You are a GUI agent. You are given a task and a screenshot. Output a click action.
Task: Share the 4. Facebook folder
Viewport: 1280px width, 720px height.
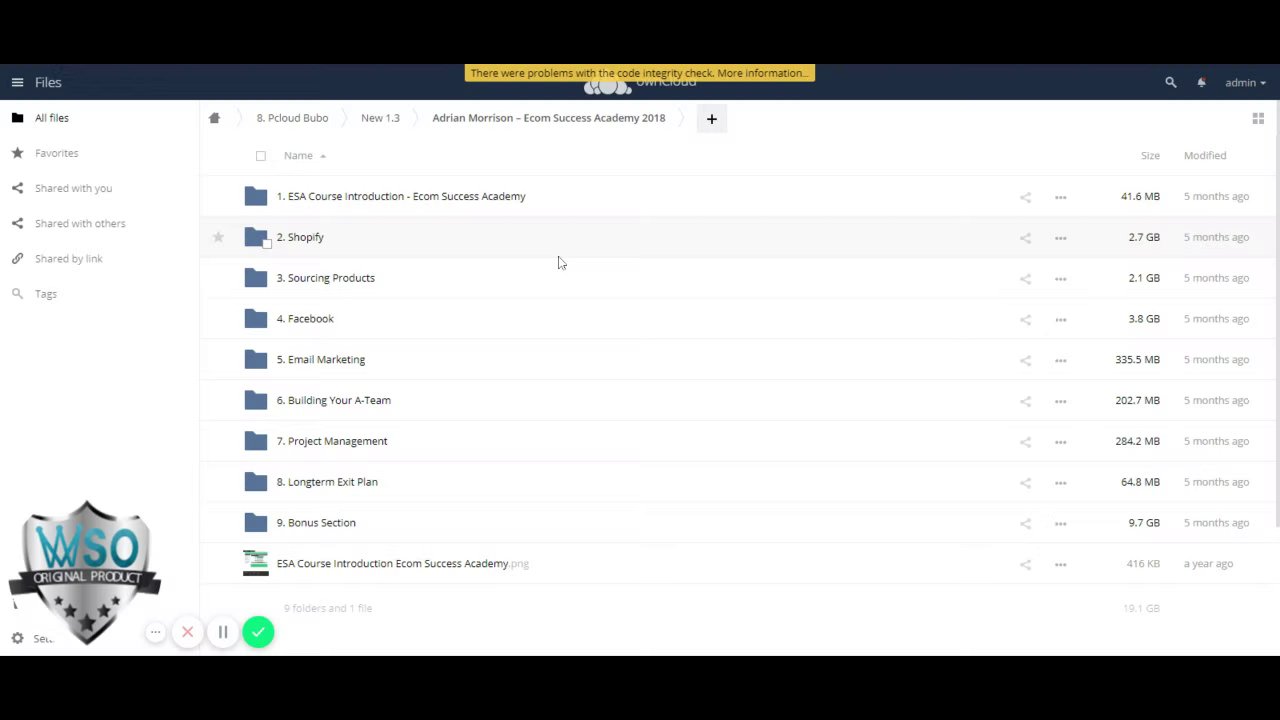[x=1025, y=319]
